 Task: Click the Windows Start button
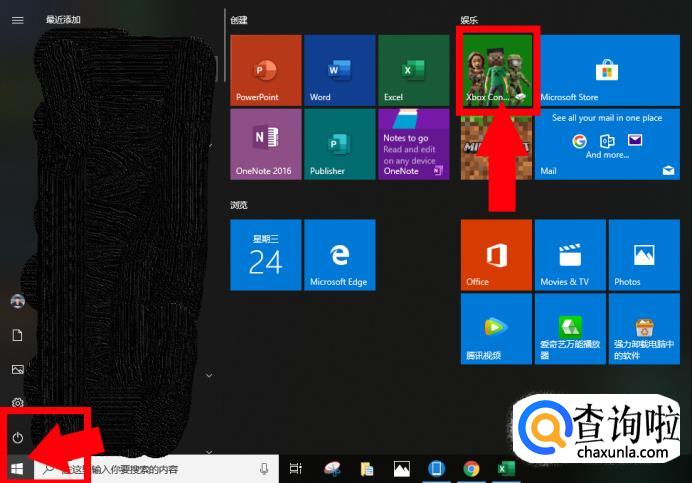[17, 469]
